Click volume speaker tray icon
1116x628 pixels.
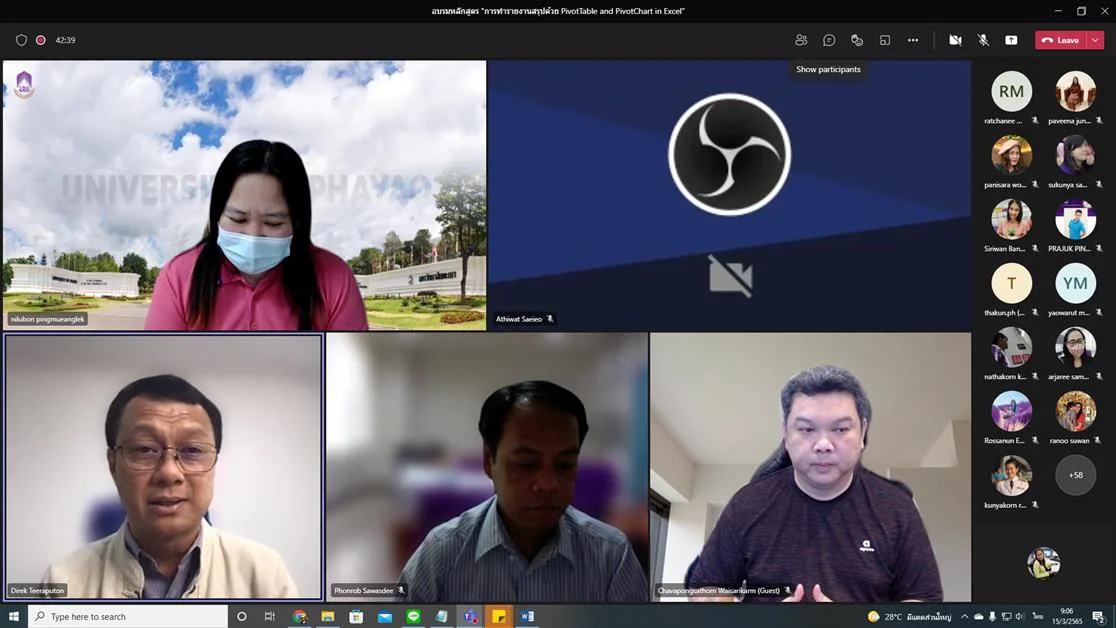(1020, 617)
